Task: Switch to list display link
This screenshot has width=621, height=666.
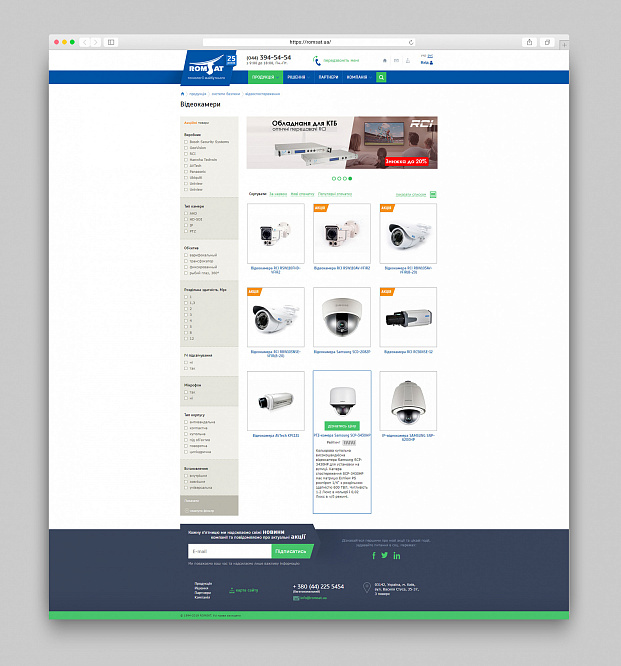Action: 411,195
